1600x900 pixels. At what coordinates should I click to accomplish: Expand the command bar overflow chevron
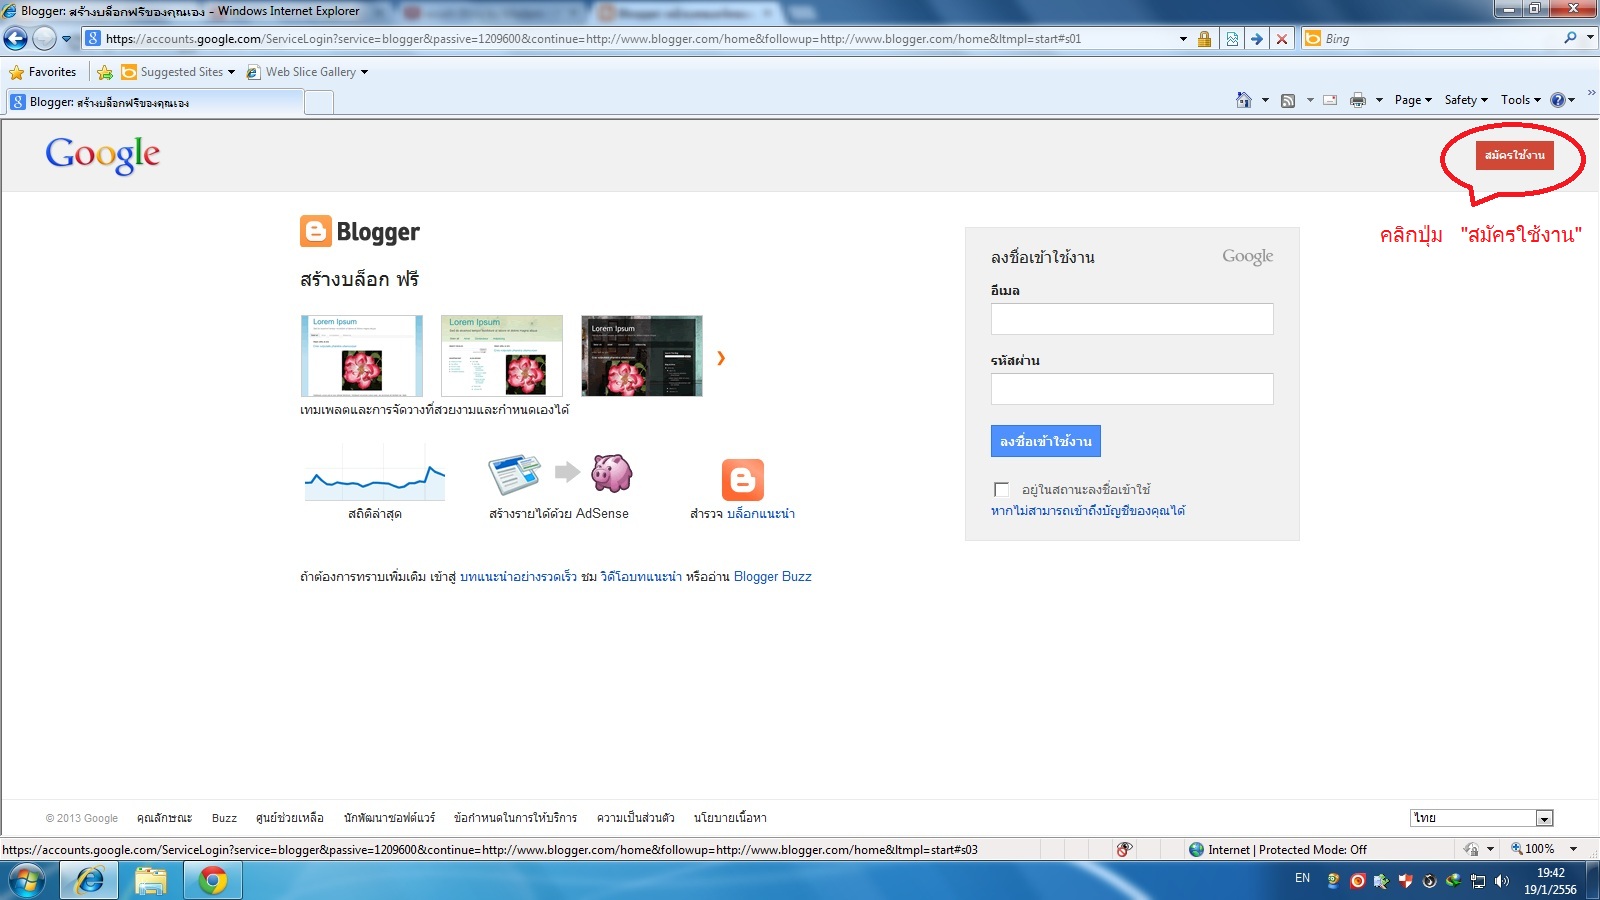(1591, 93)
